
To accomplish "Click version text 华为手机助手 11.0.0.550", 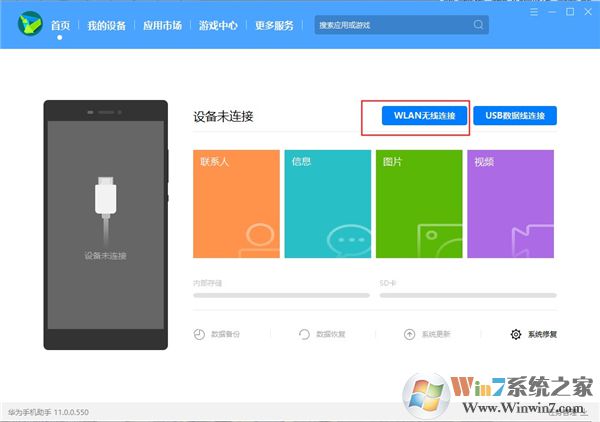I will pos(48,412).
